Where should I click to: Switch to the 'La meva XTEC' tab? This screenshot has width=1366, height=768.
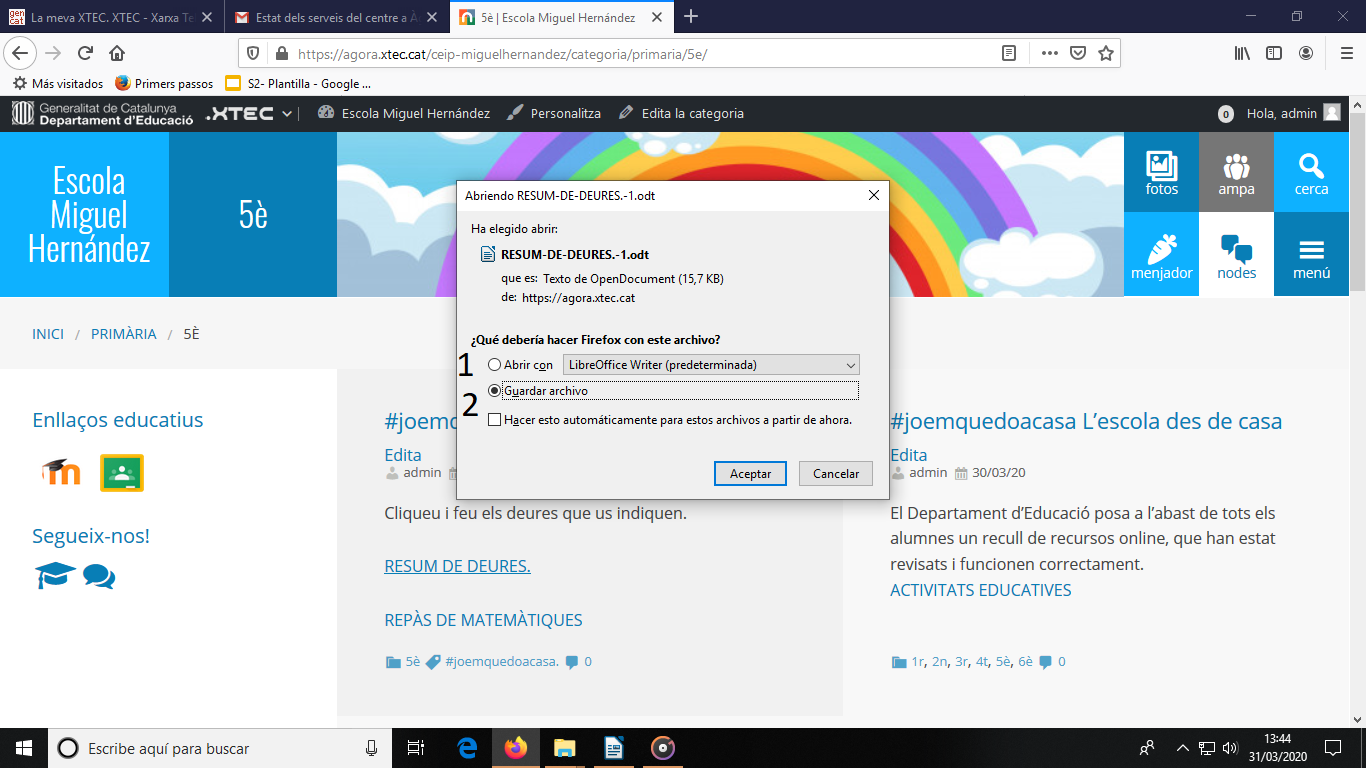[x=110, y=17]
